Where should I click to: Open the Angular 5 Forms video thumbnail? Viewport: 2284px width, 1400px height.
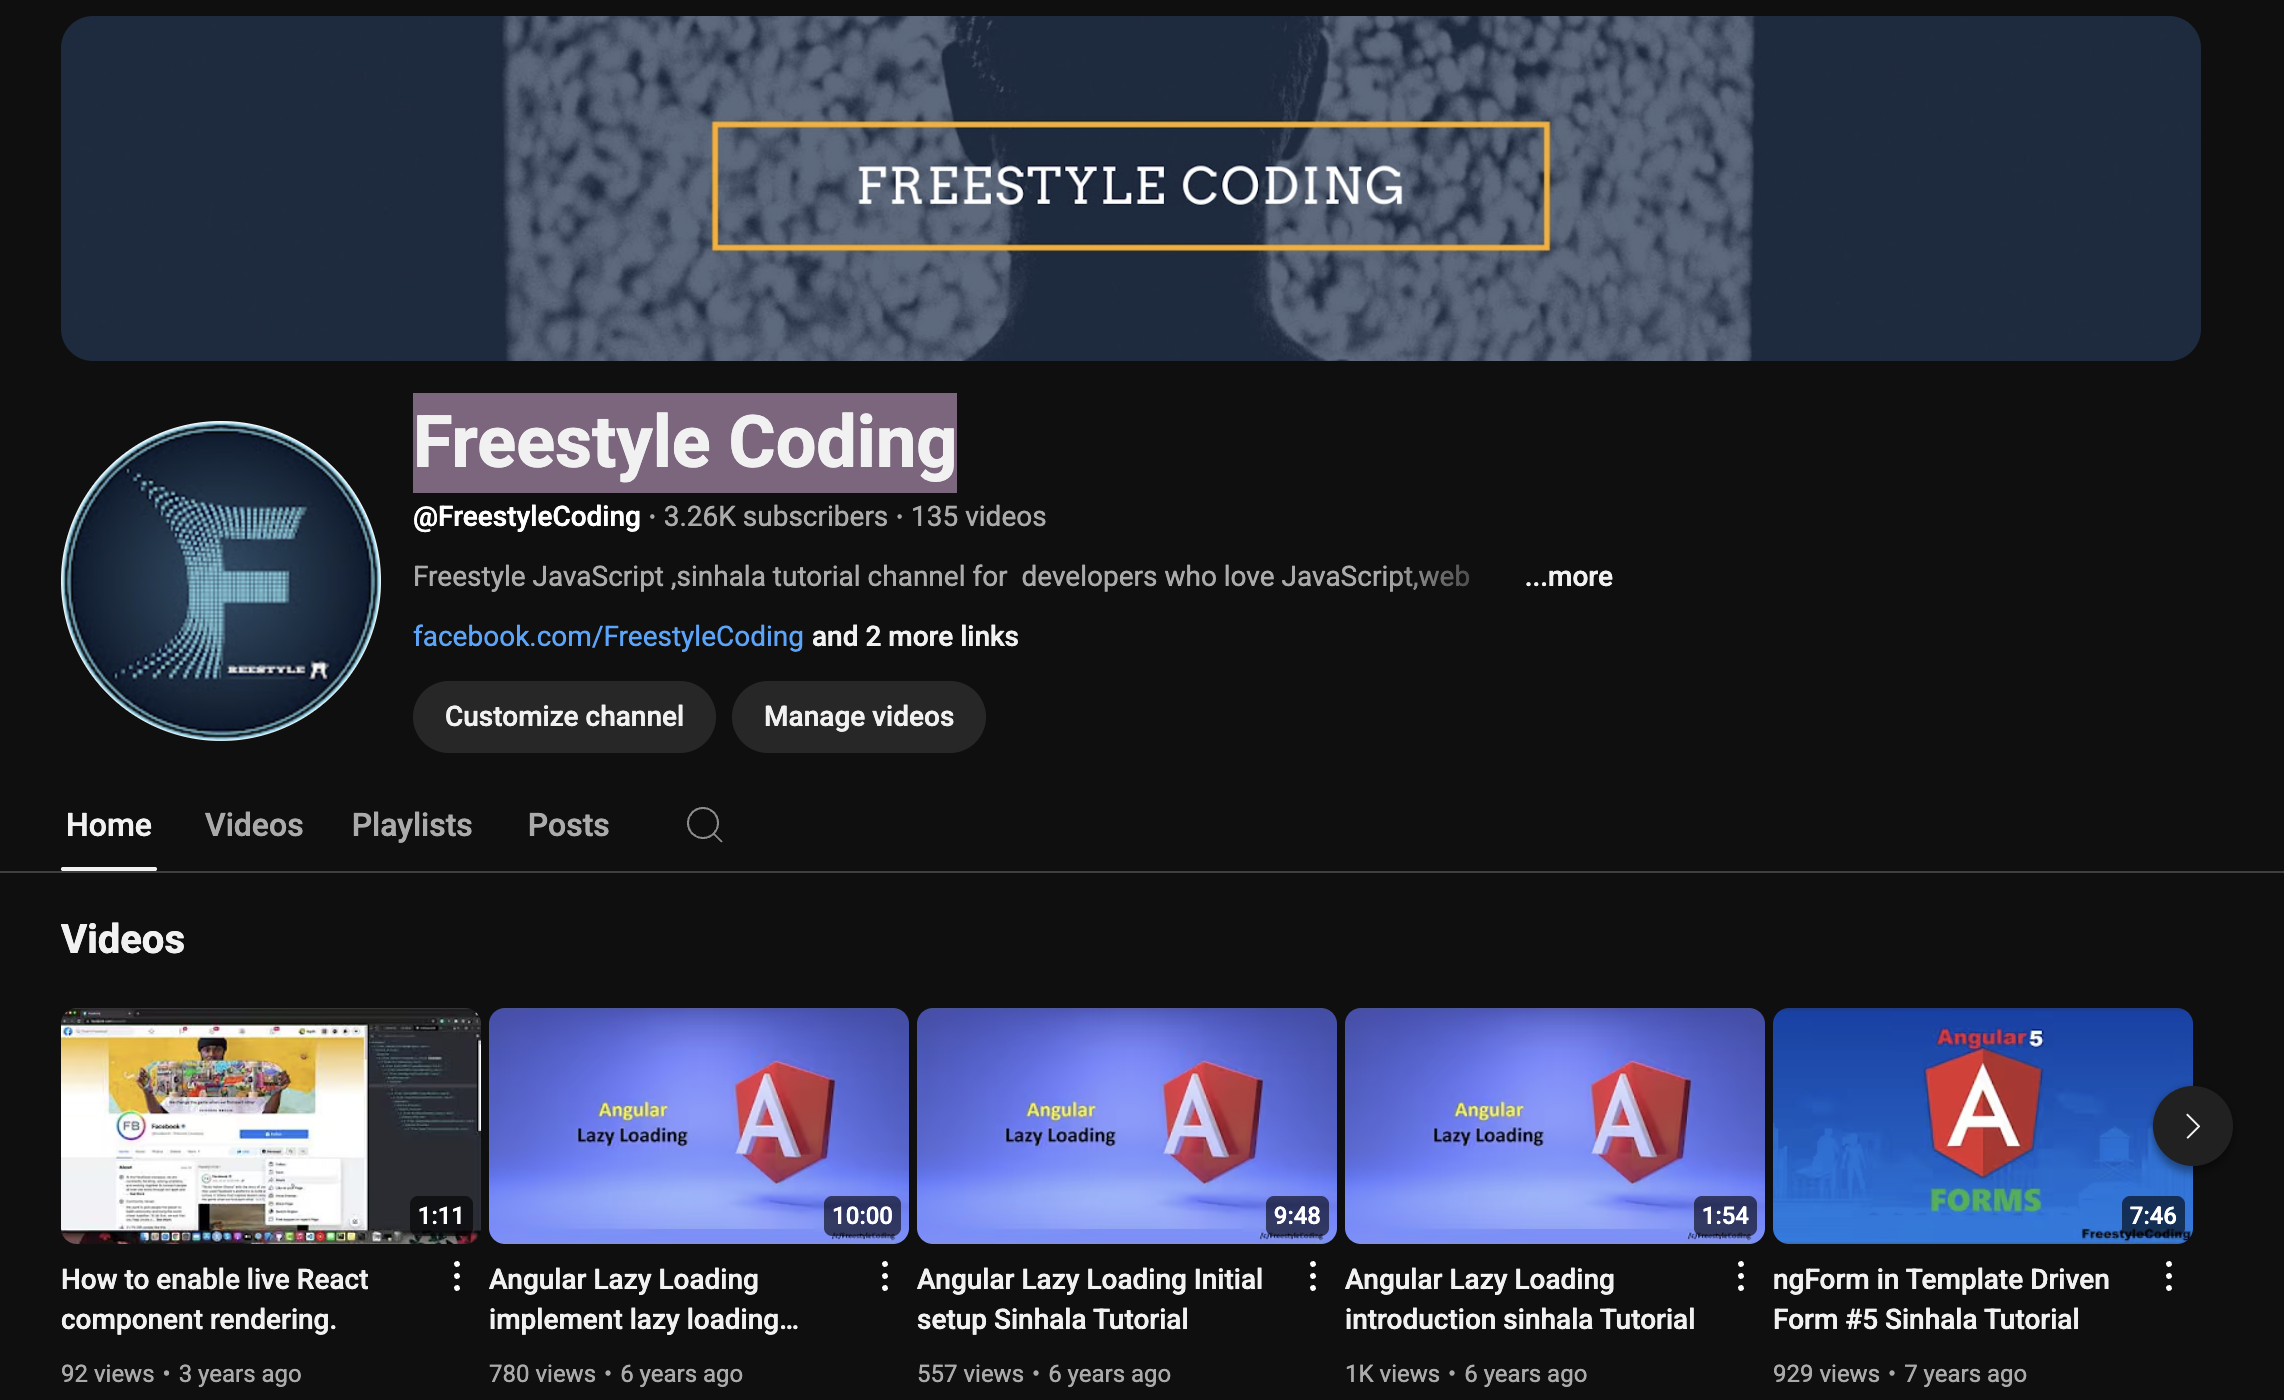(1983, 1126)
